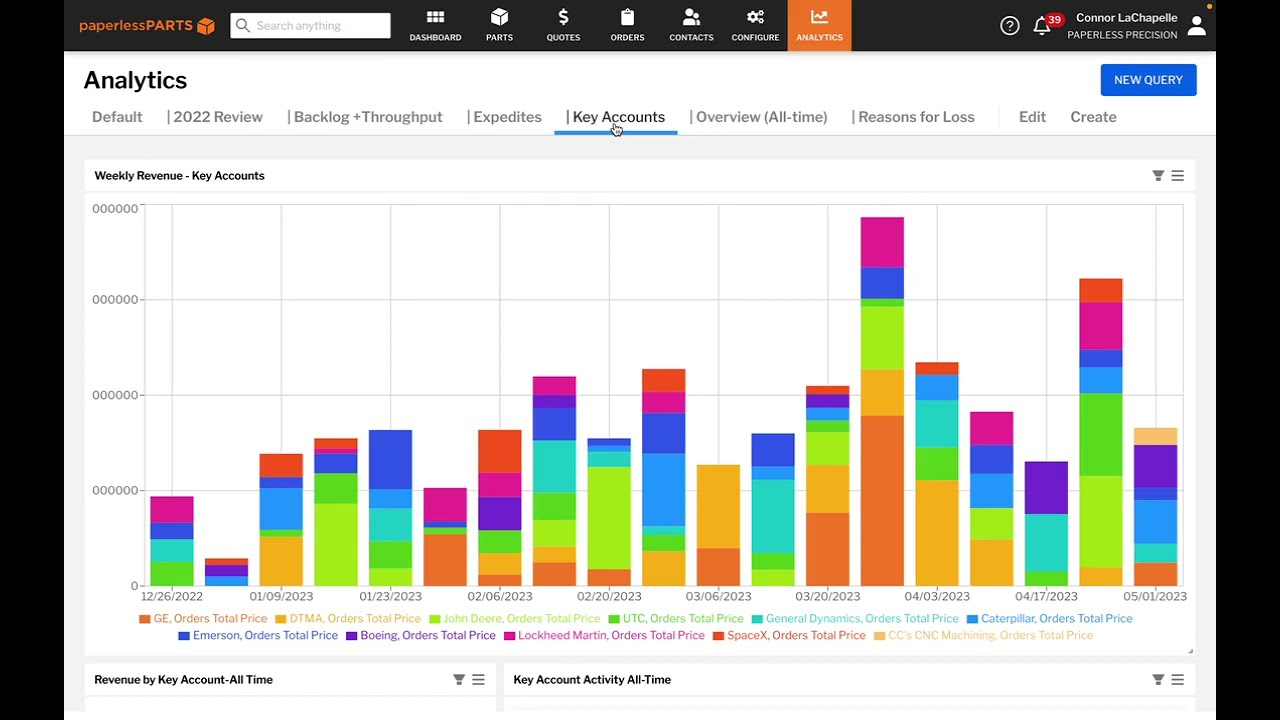Click the Connor LaChapelle user name
Image resolution: width=1280 pixels, height=720 pixels.
[1126, 18]
